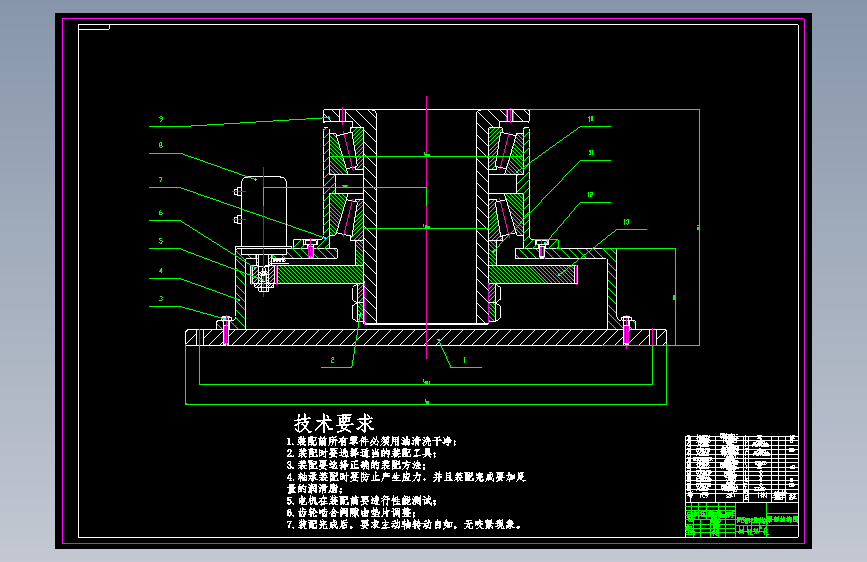This screenshot has width=867, height=562.
Task: Select part callout number 1
Action: [x=464, y=360]
